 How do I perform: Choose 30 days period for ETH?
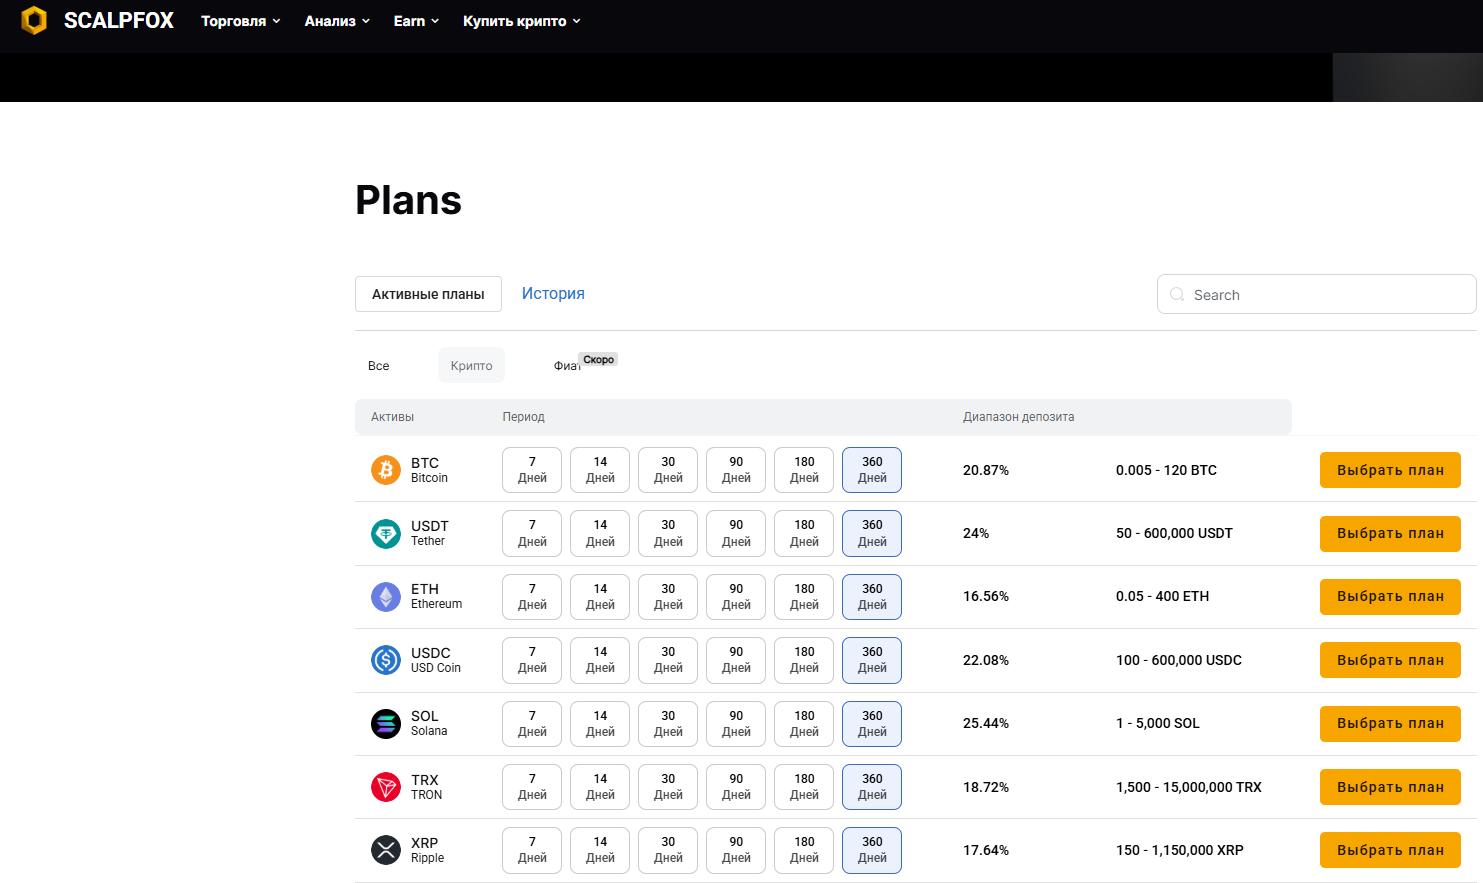(668, 597)
